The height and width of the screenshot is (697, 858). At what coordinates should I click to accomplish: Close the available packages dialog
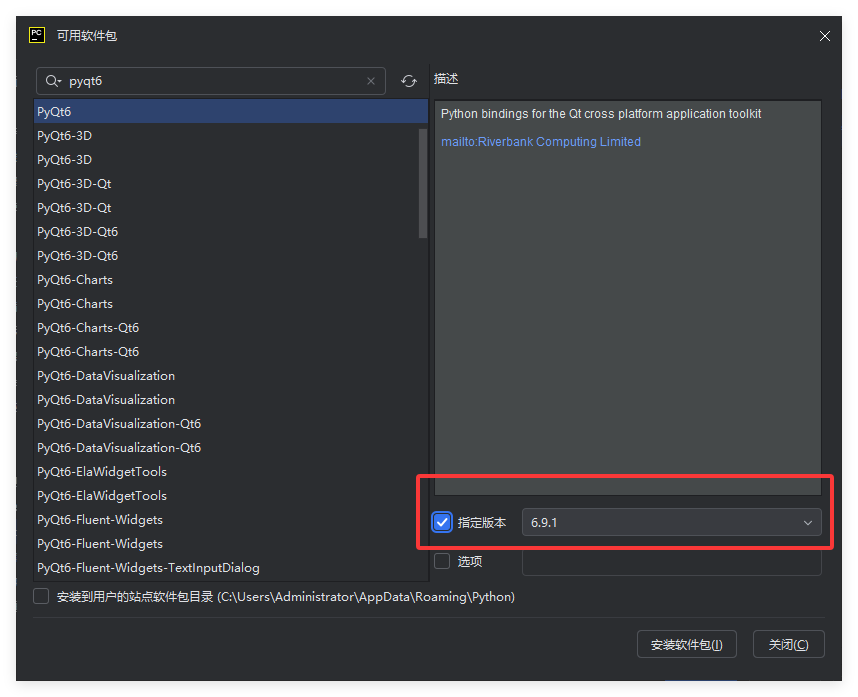click(824, 36)
